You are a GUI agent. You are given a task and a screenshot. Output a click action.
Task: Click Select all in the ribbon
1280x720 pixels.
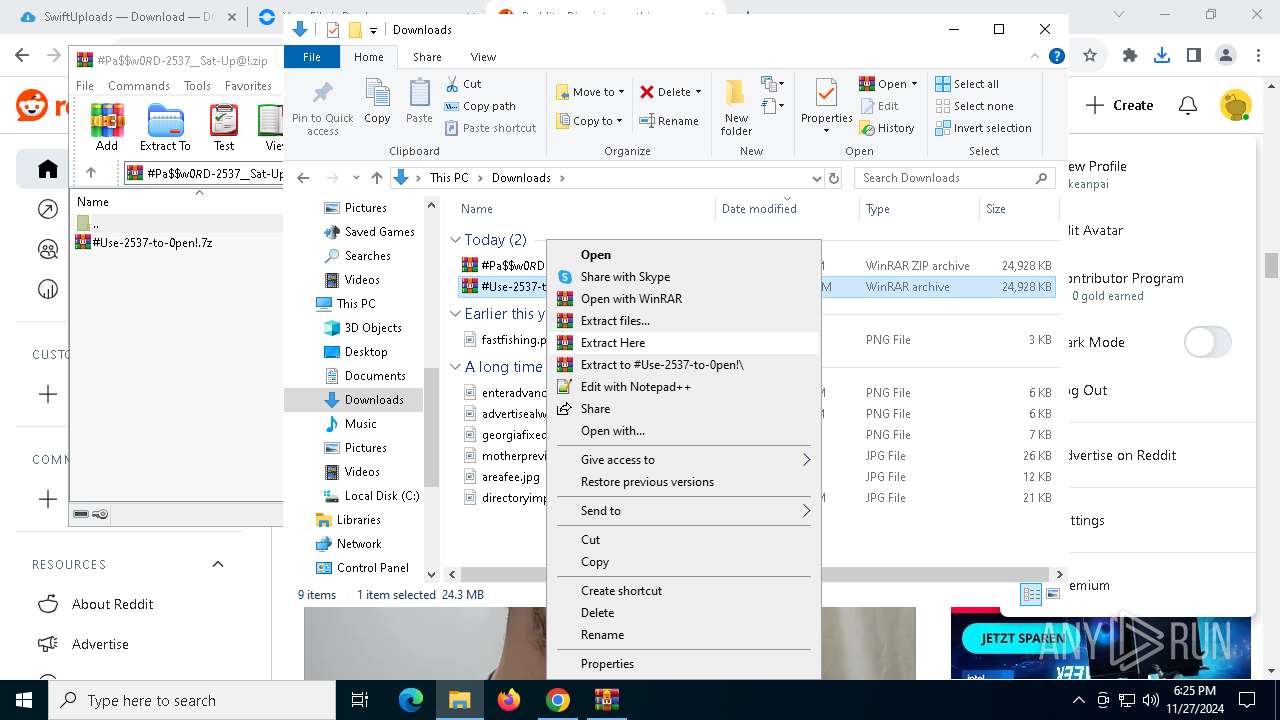967,84
